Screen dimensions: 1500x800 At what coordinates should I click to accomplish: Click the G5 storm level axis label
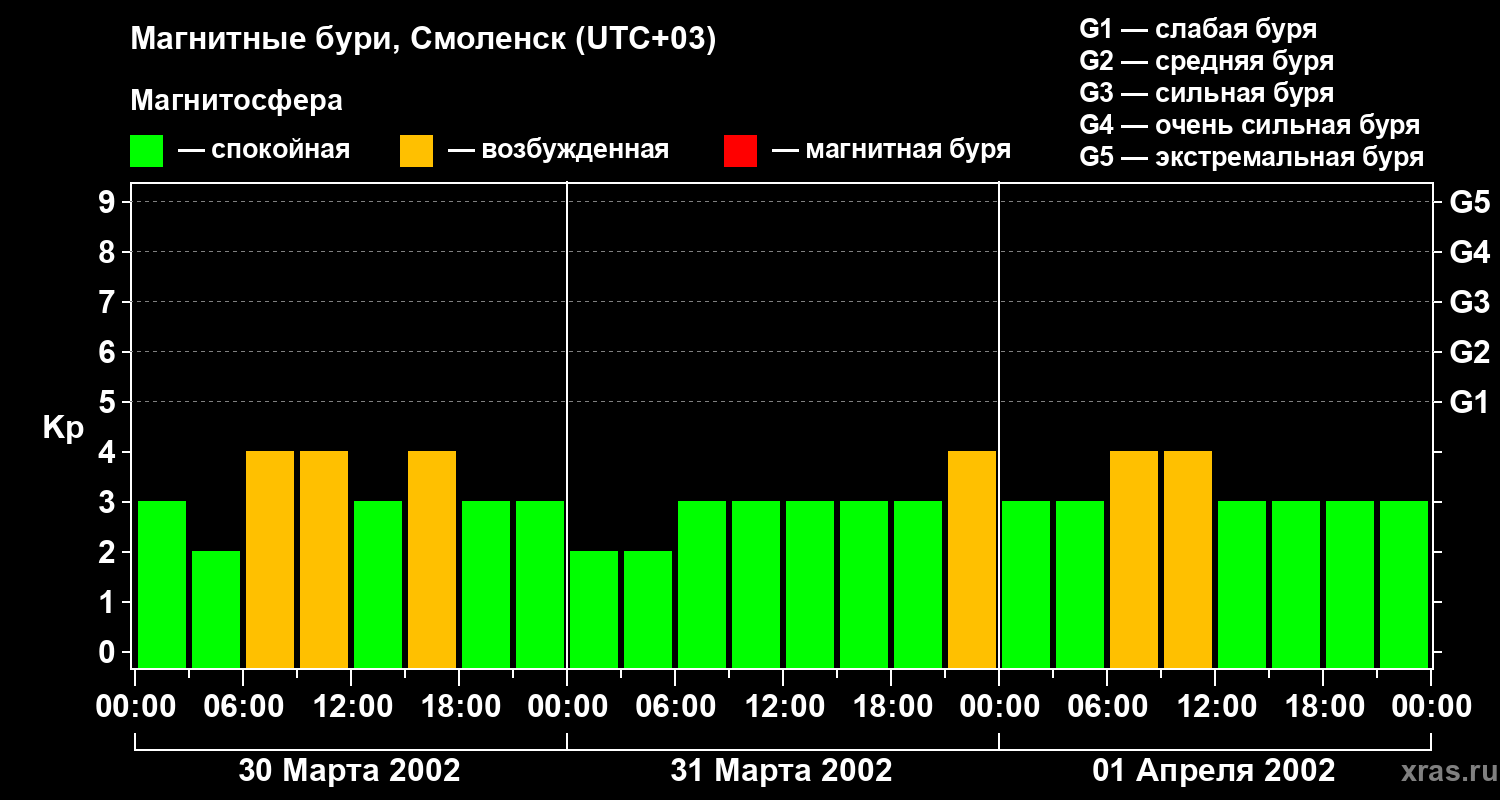click(x=1469, y=203)
